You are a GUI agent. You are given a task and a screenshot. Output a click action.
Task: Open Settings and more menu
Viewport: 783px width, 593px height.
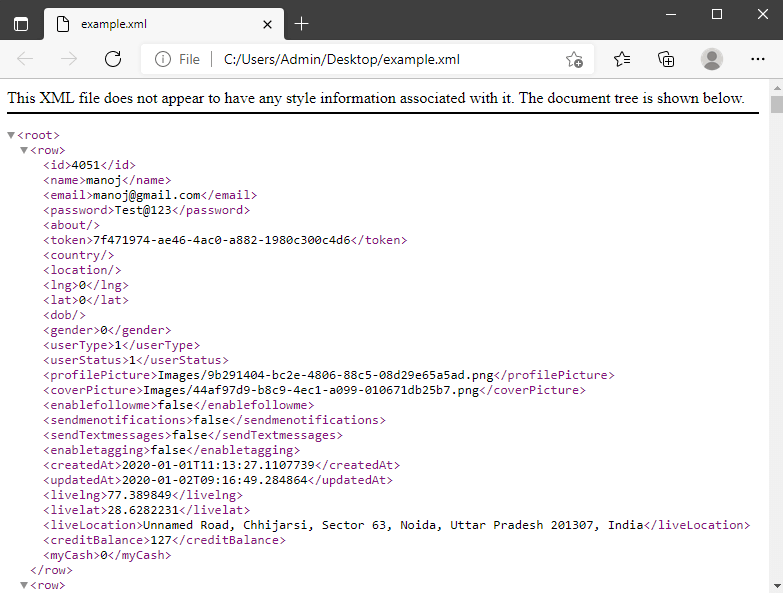tap(758, 59)
